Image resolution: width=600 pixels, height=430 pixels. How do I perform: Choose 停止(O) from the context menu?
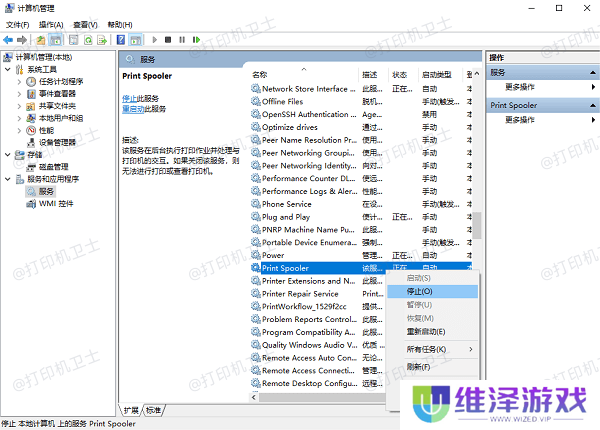tap(420, 291)
